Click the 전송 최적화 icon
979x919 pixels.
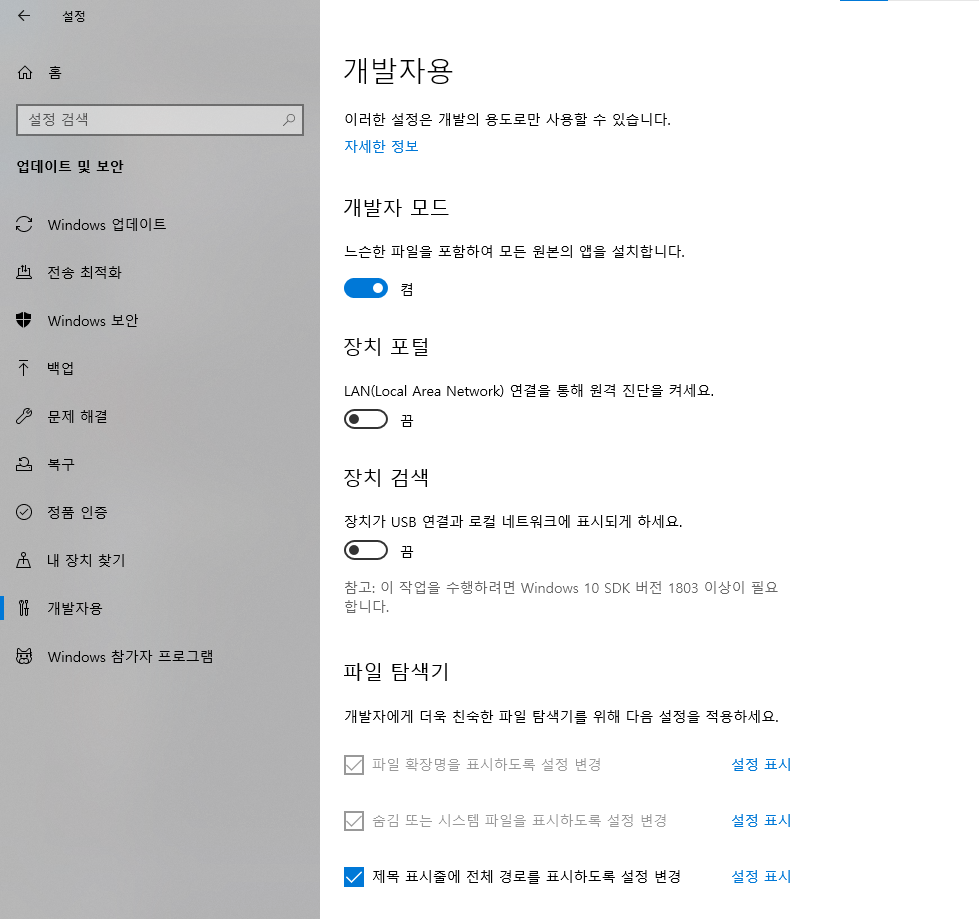(24, 272)
